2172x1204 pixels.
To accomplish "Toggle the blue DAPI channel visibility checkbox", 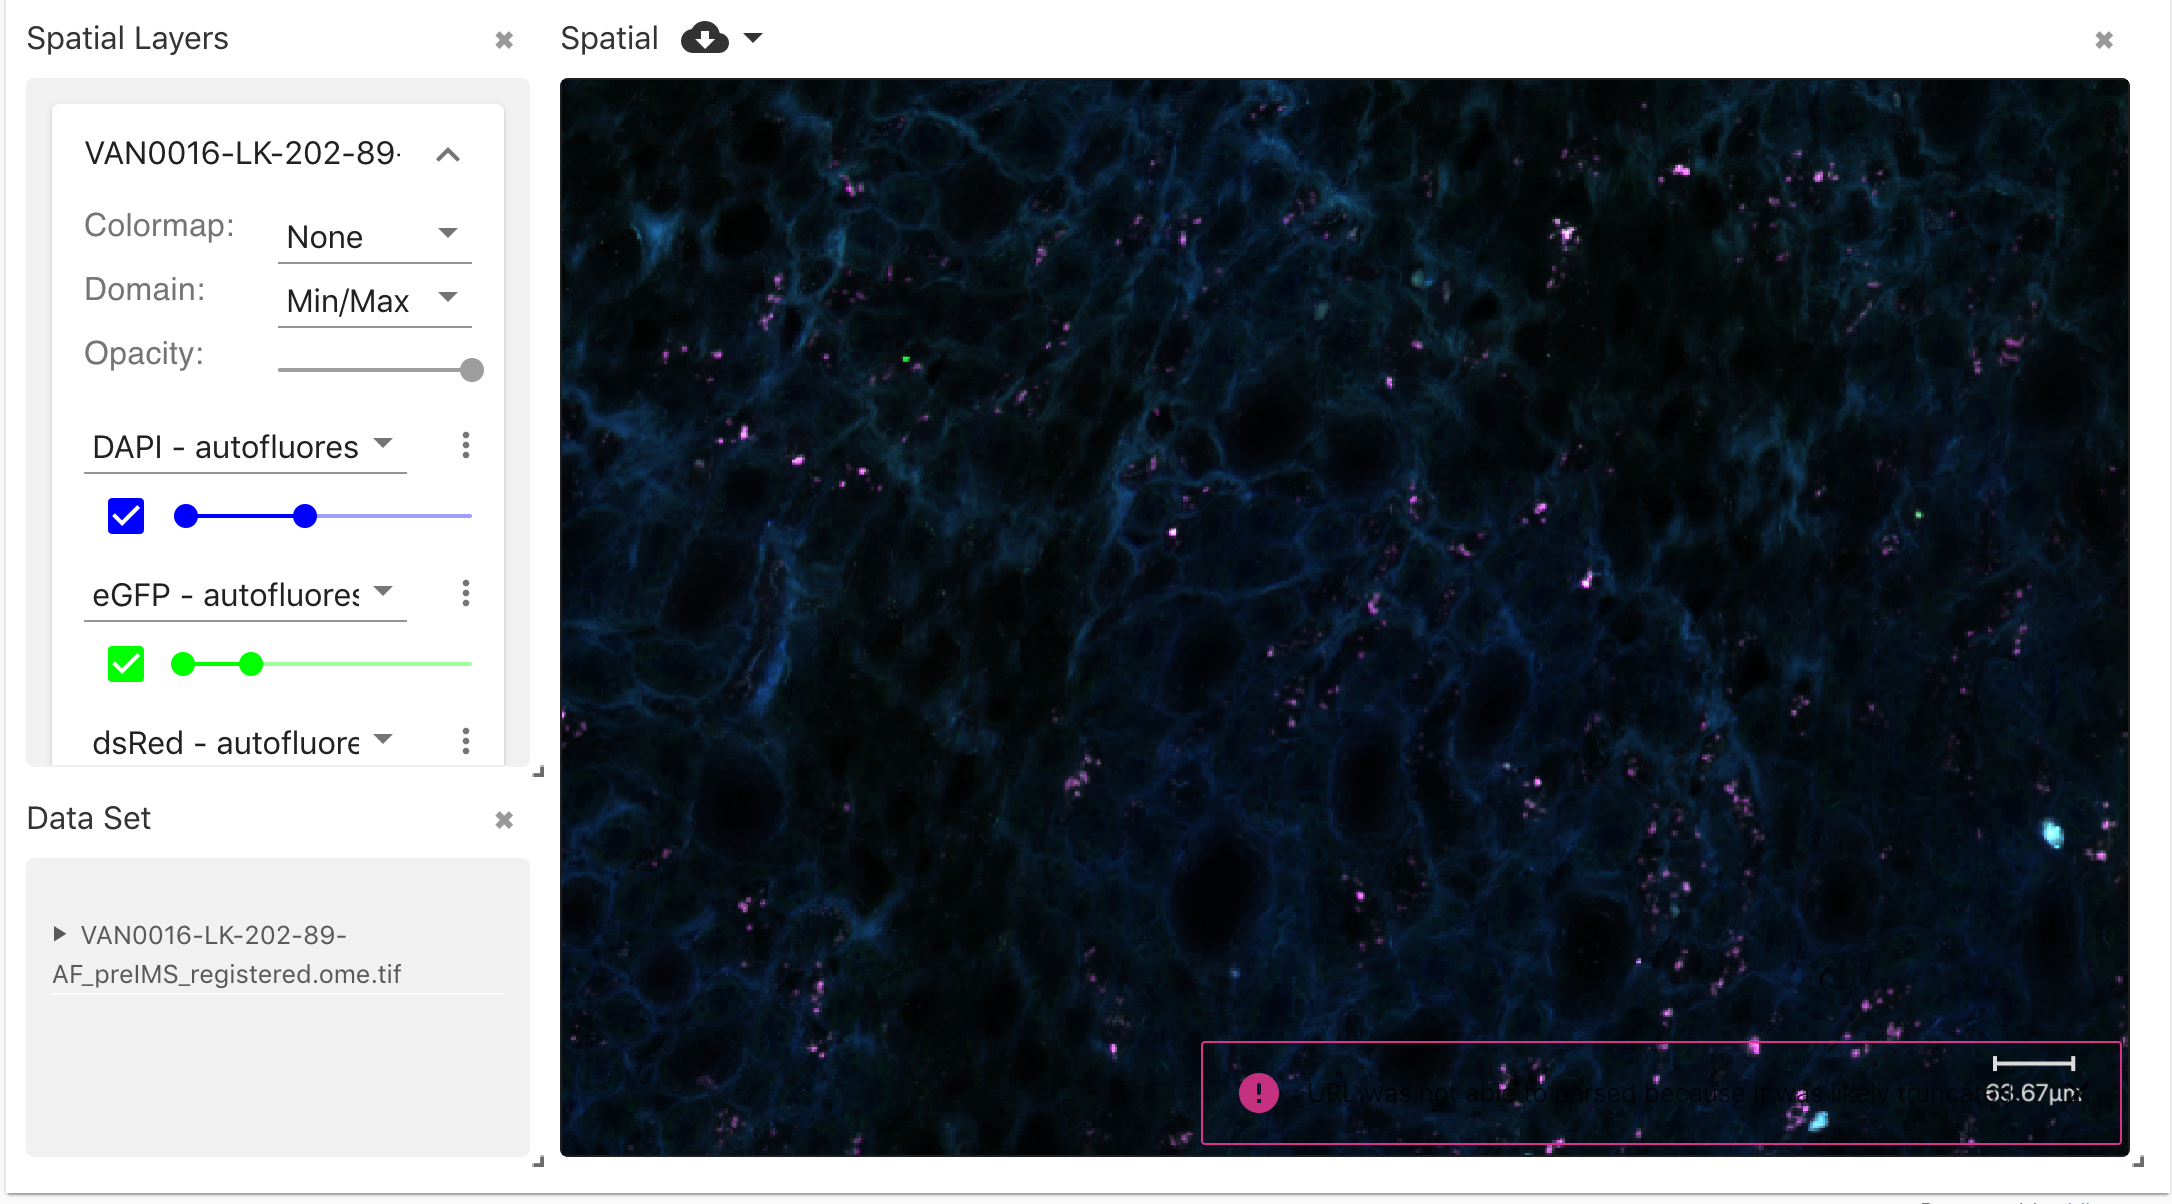I will pos(126,516).
